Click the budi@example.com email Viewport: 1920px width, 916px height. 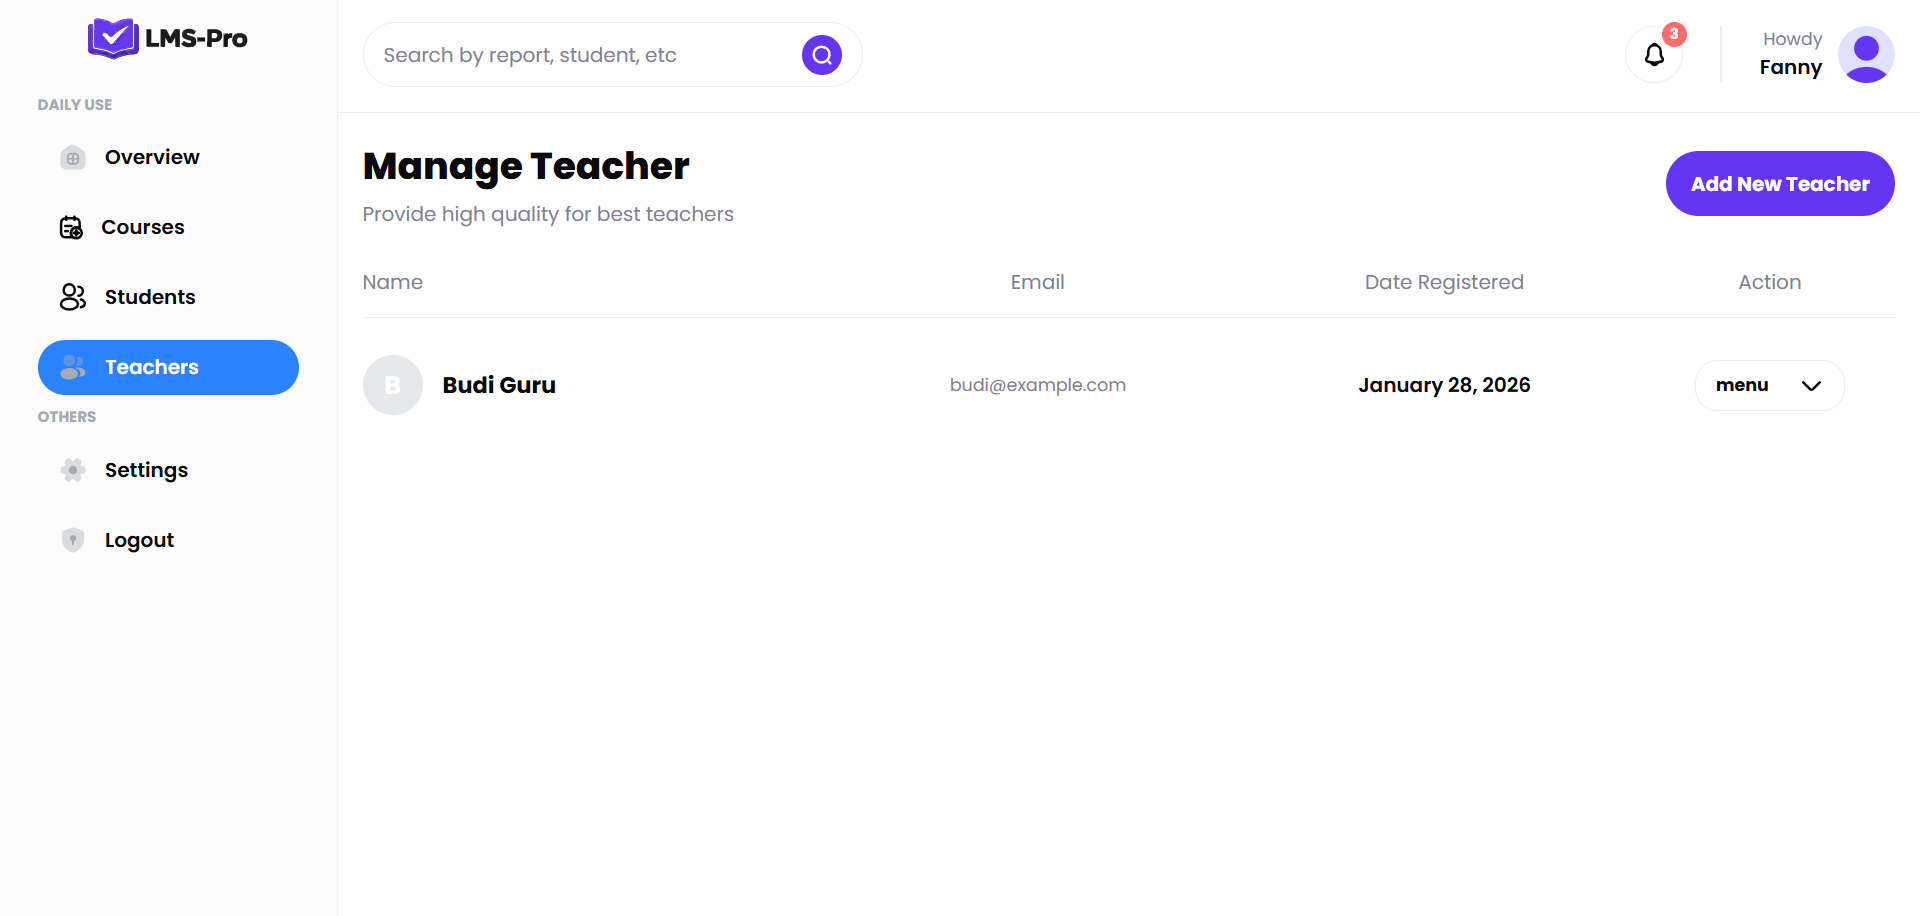[1038, 385]
